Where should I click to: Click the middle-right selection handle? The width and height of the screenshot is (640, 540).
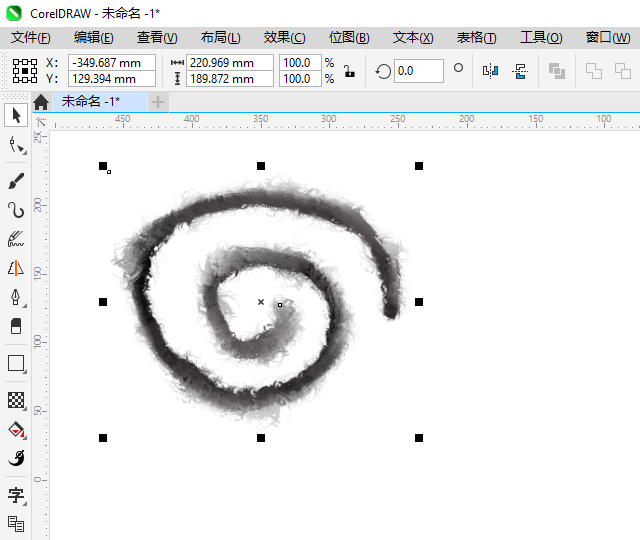click(x=419, y=302)
